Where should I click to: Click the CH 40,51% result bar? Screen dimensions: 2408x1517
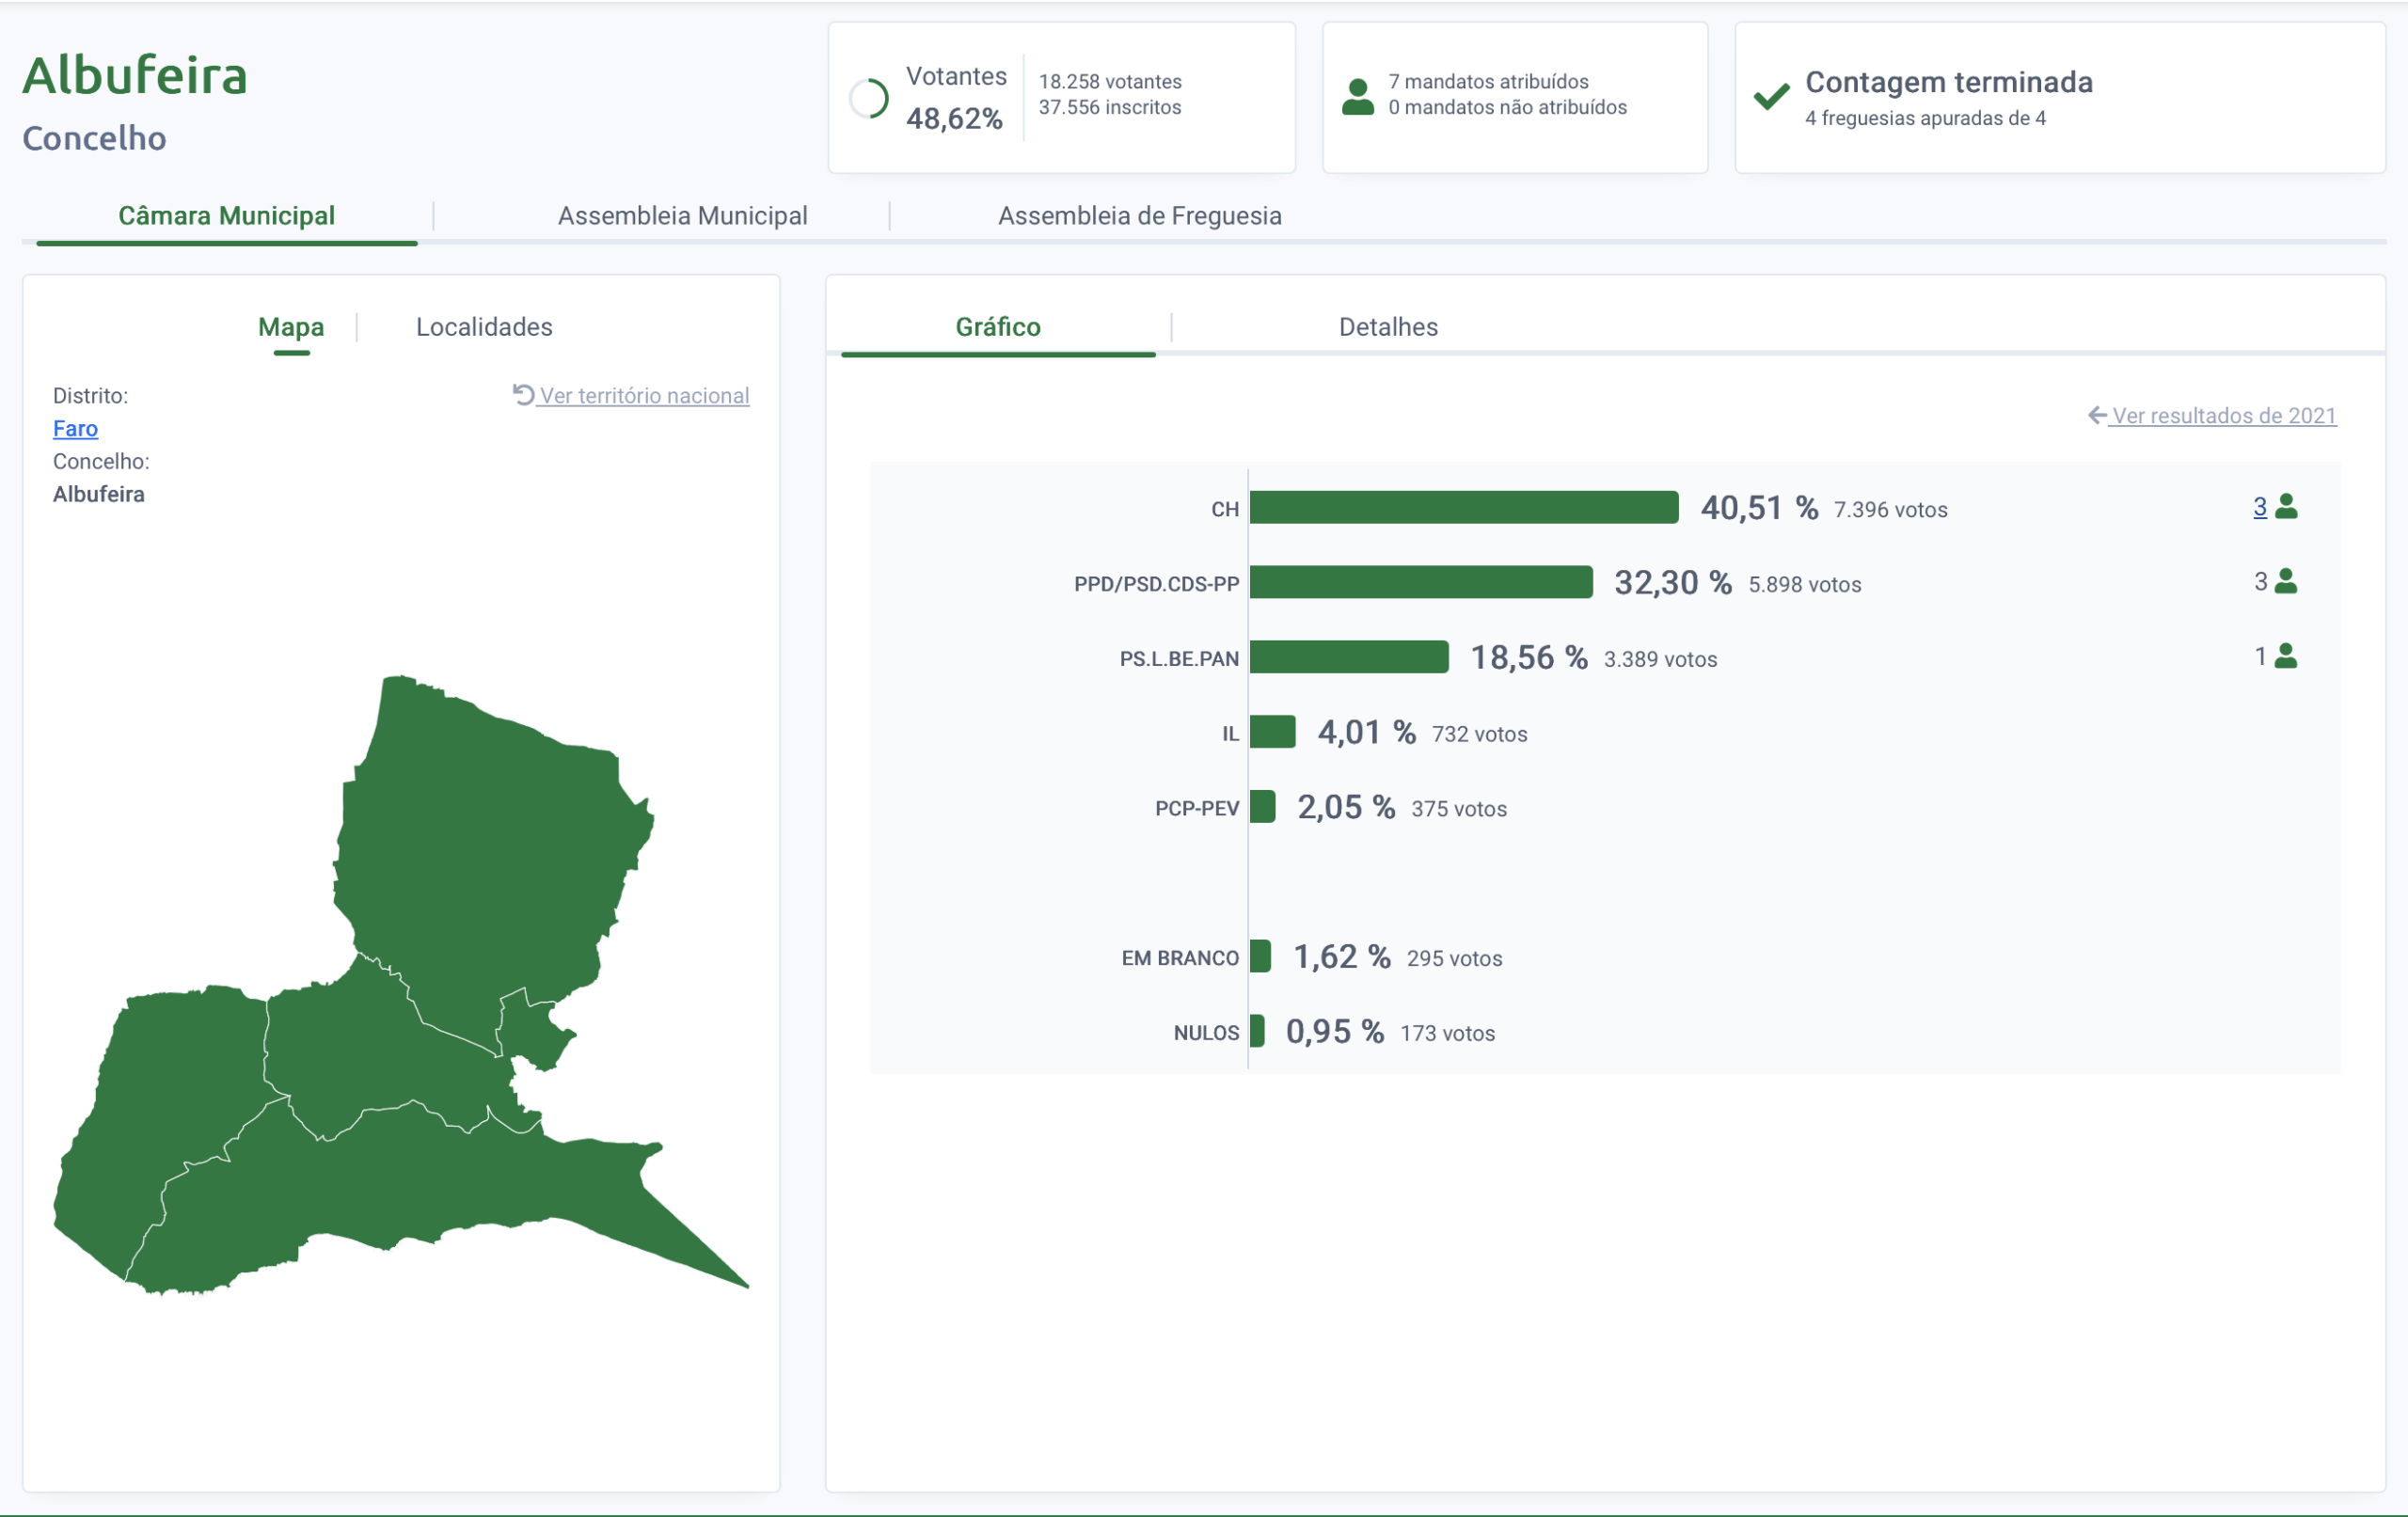(x=1463, y=507)
